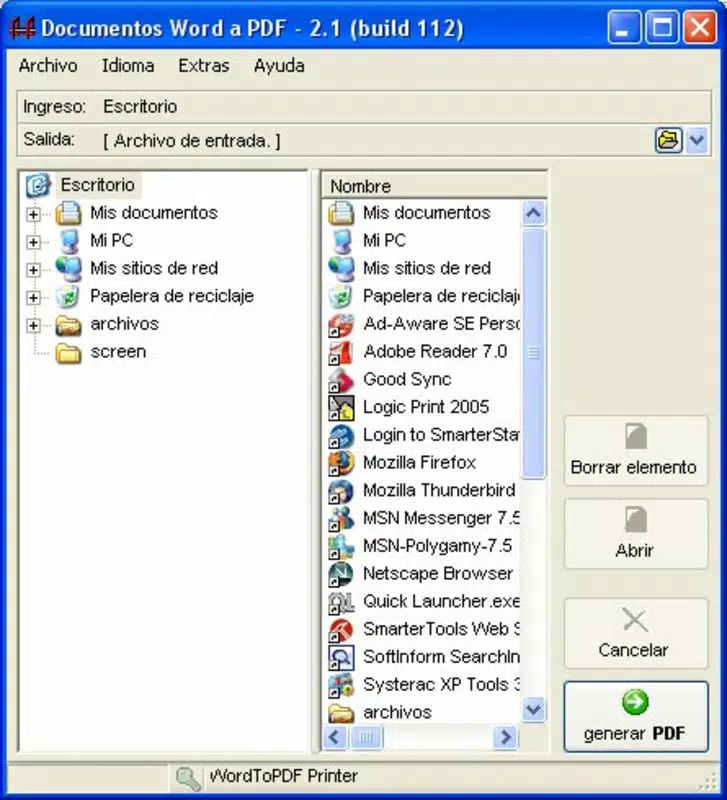Select archivos folder in Nombre list
The width and height of the screenshot is (727, 800).
click(x=397, y=712)
